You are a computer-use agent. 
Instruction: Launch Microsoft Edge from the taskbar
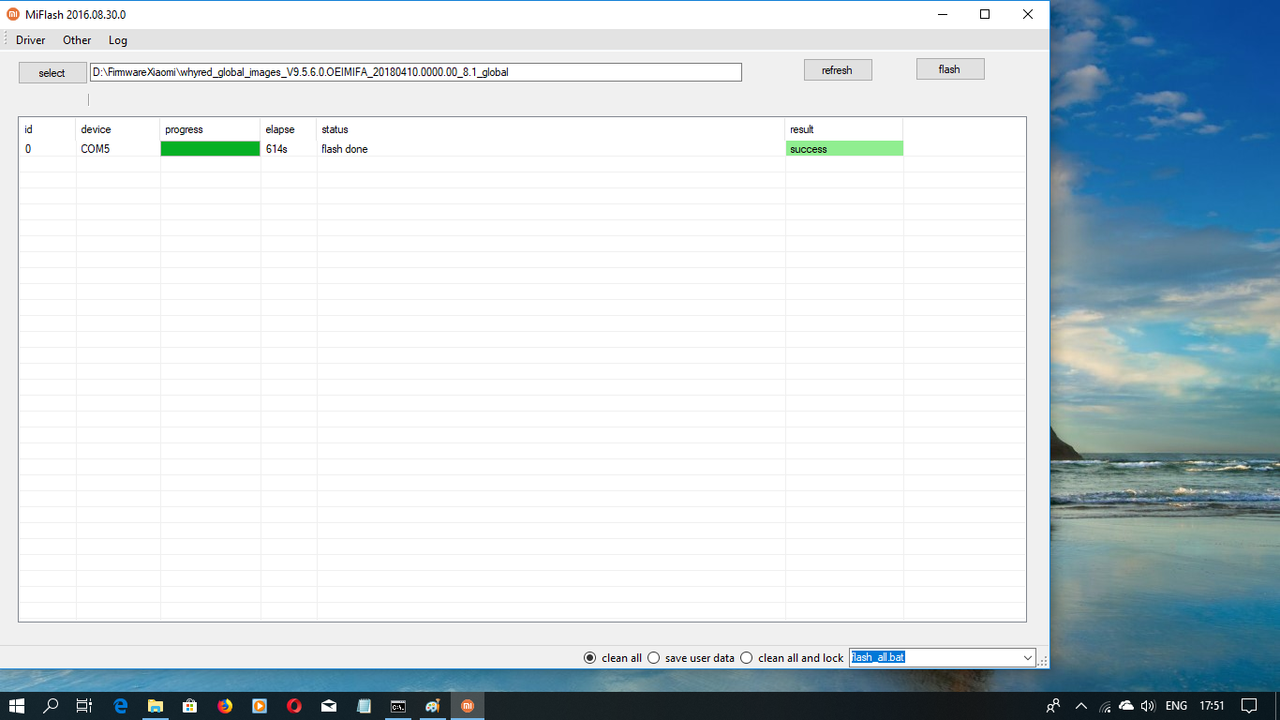coord(121,706)
